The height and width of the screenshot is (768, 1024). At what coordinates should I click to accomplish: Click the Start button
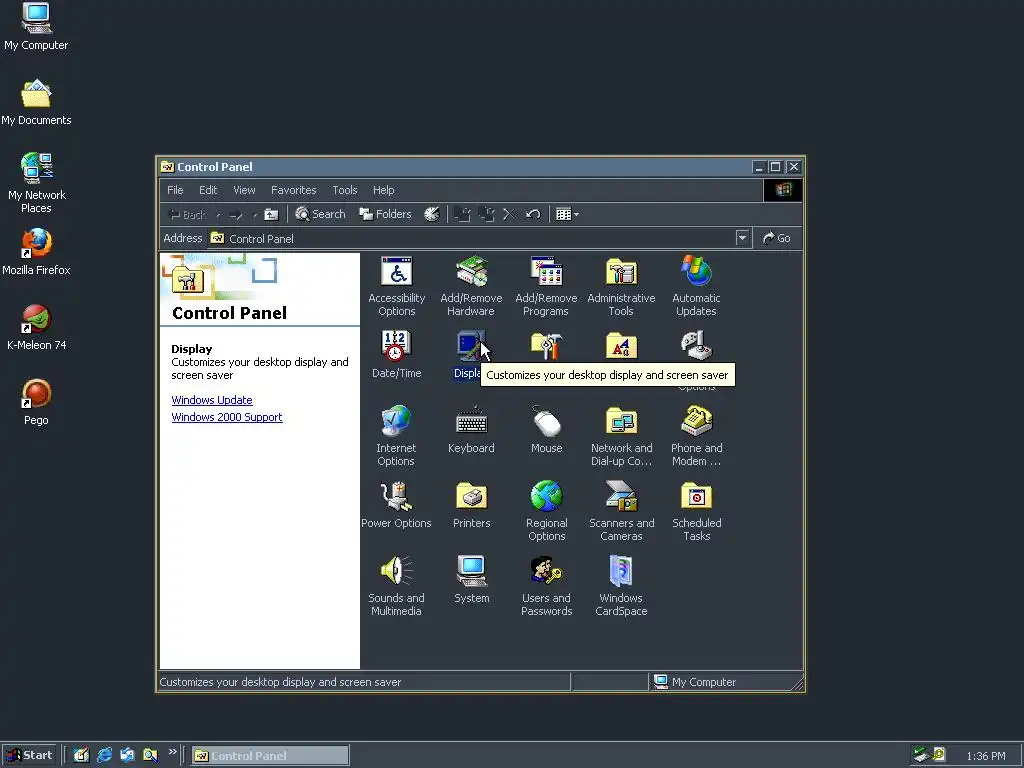(29, 756)
